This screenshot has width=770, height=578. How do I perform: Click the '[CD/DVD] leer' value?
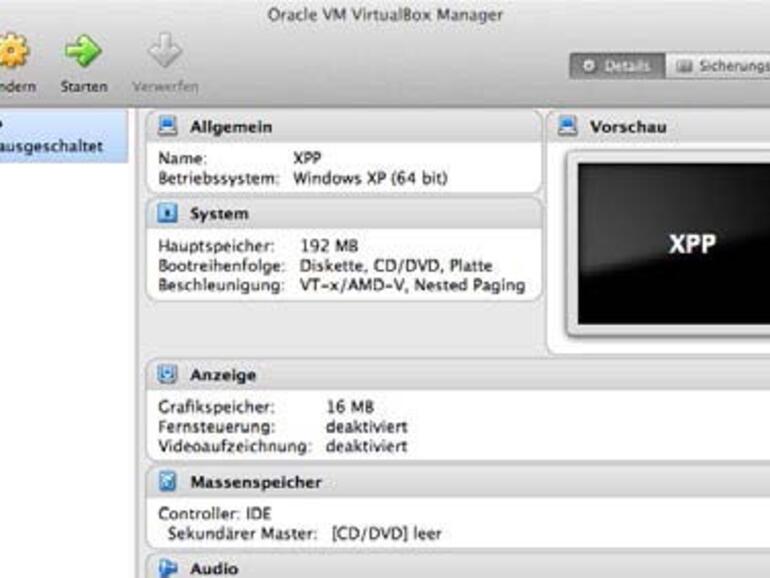[x=386, y=533]
